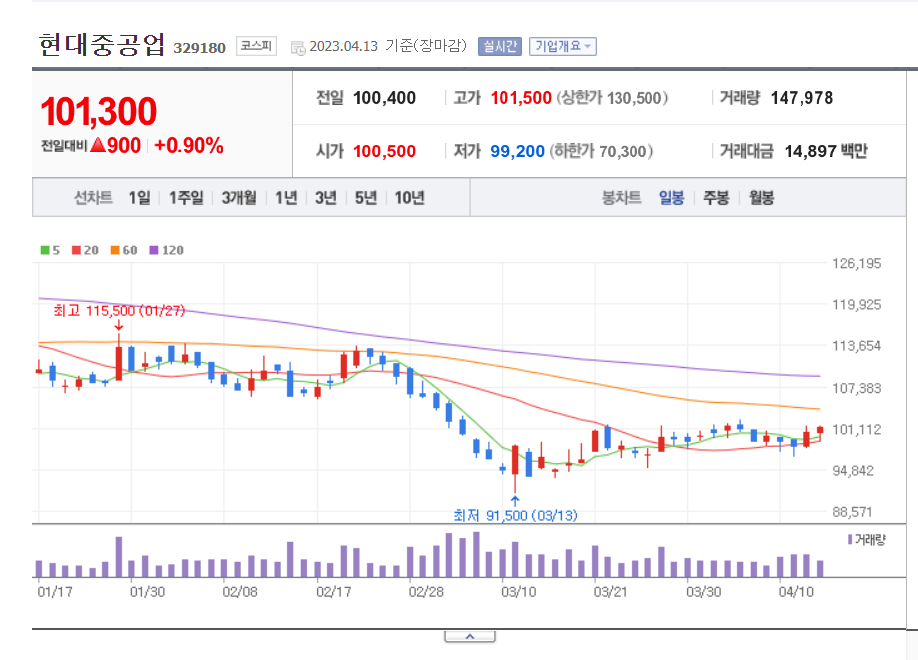Collapse the chart with the bottom up-arrow button
This screenshot has height=660, width=918.
[x=470, y=637]
